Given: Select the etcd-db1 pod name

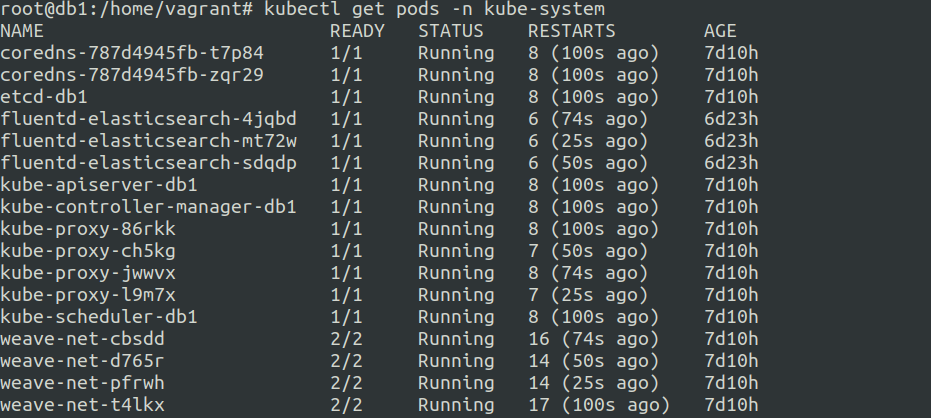Looking at the screenshot, I should [44, 97].
